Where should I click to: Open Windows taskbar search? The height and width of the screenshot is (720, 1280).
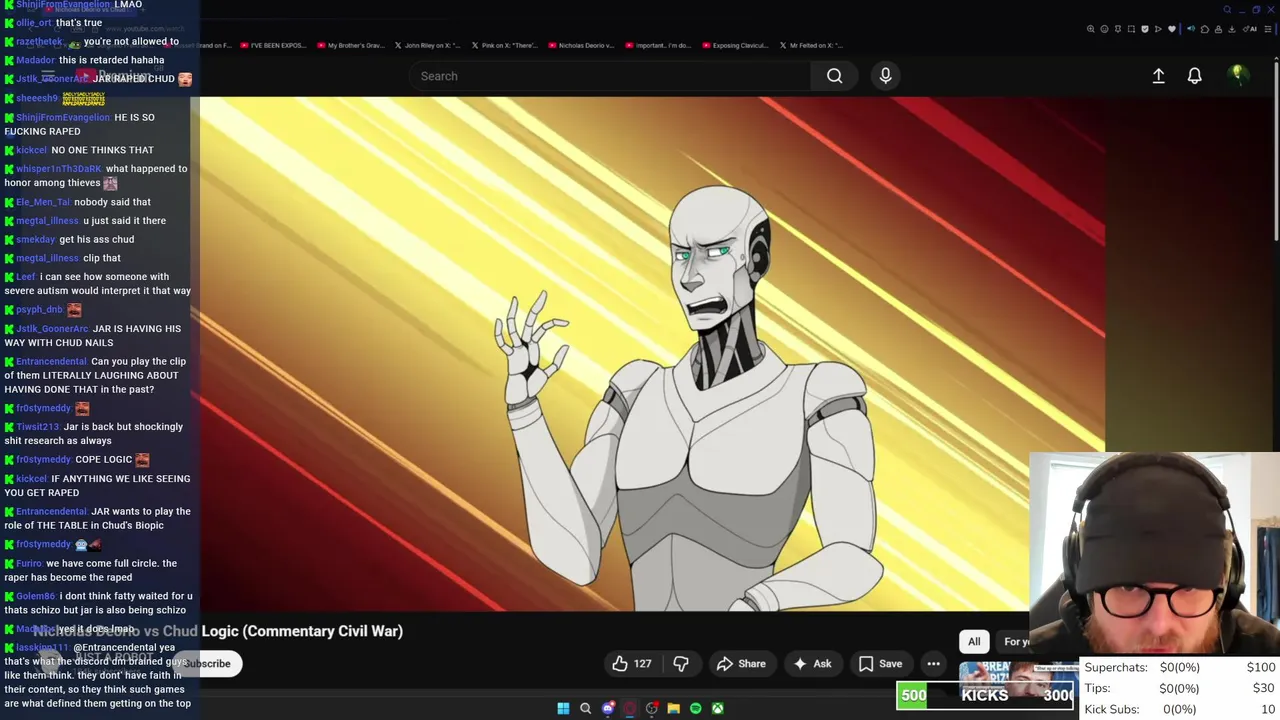pos(586,708)
